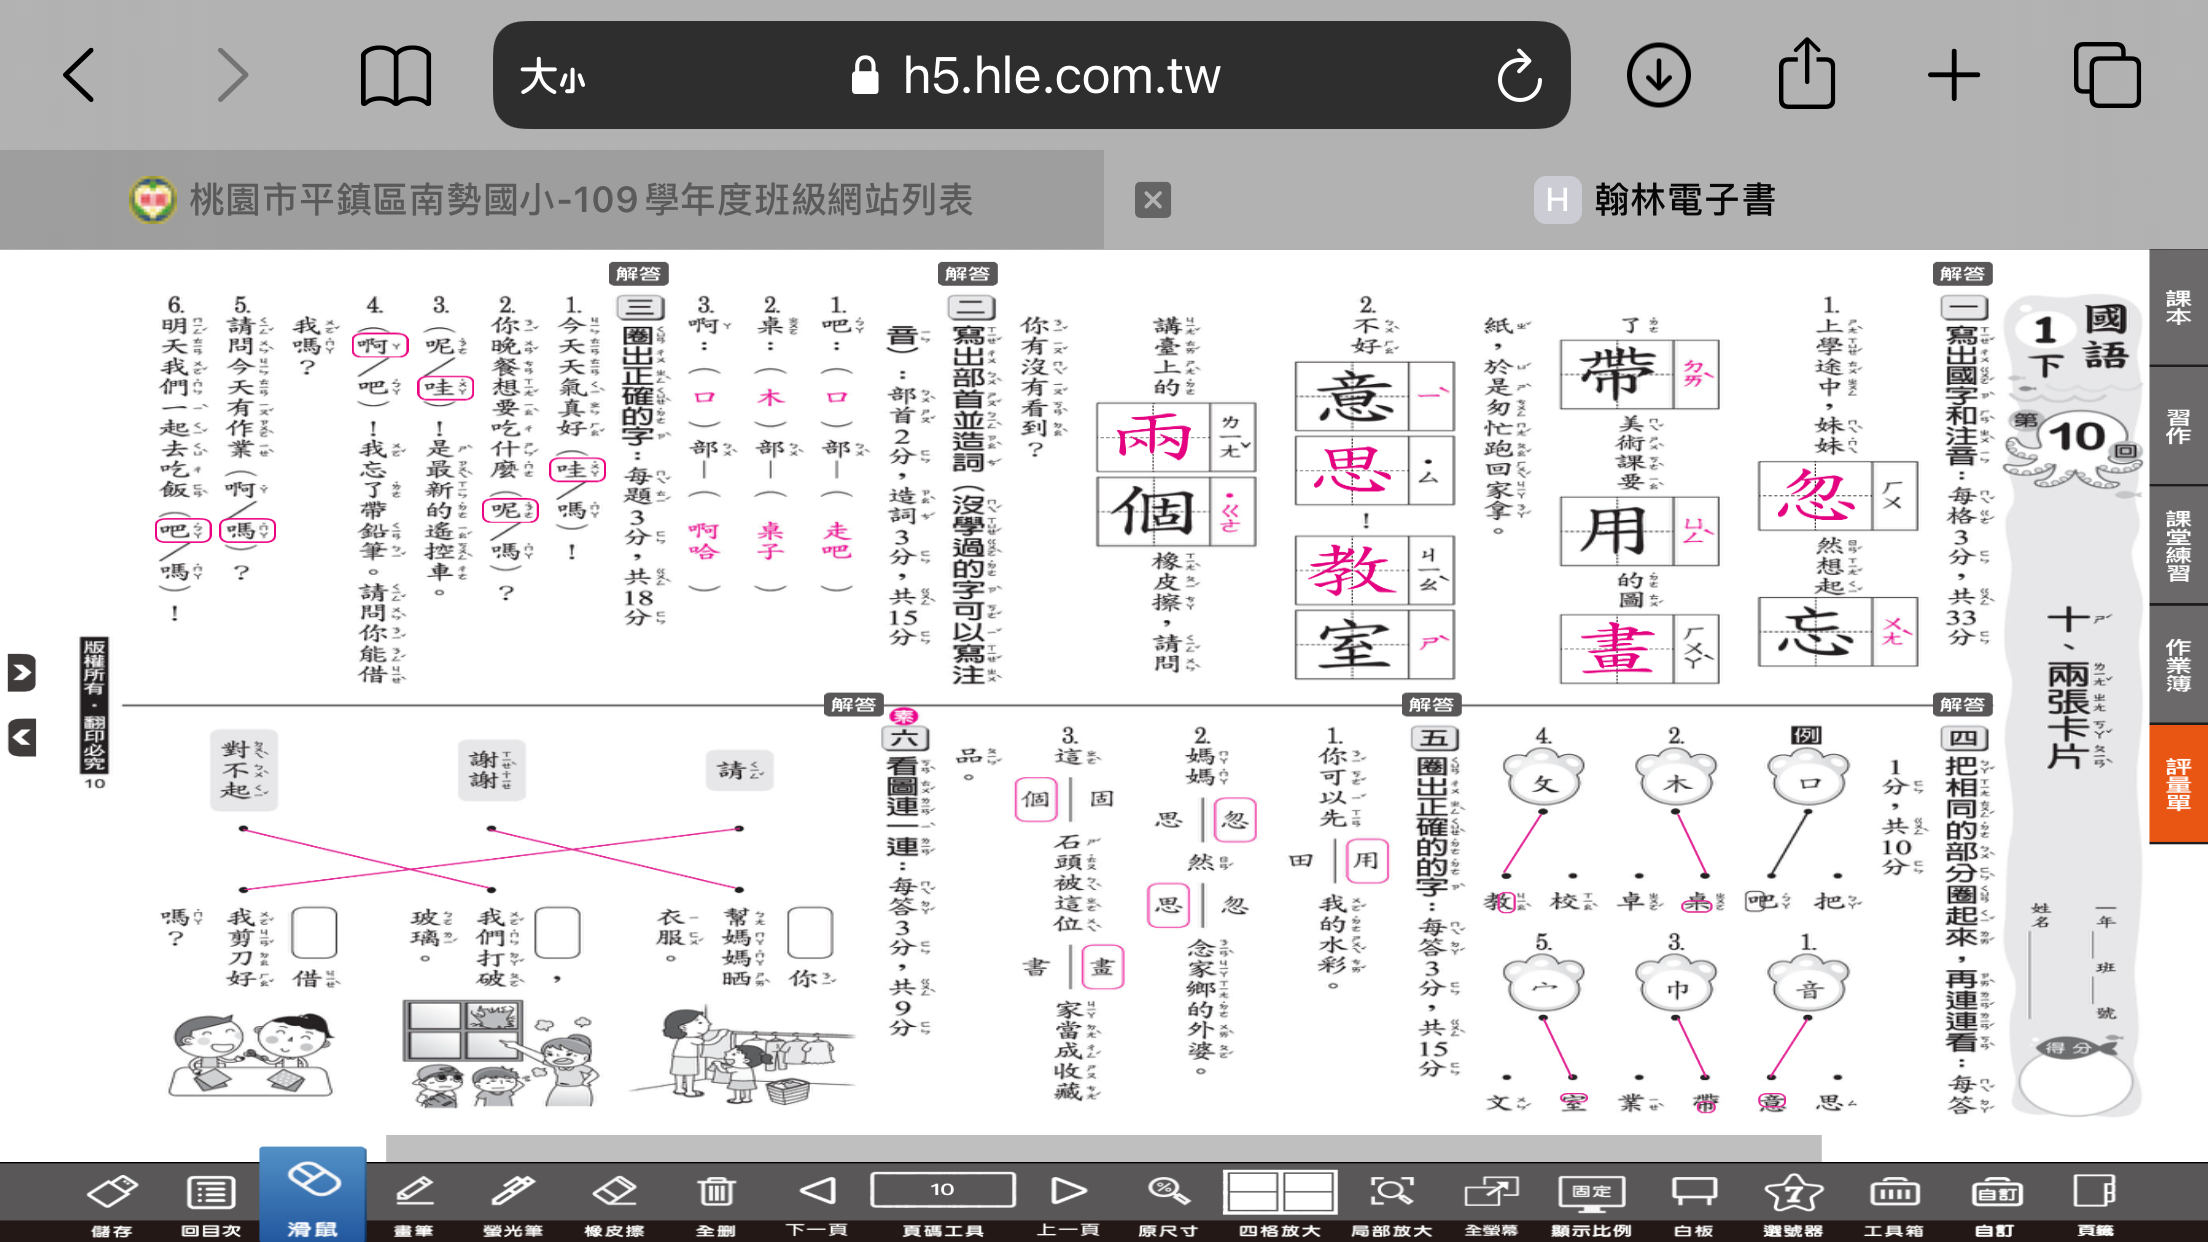Click the 謝謝 word card
The image size is (2208, 1242).
coord(492,770)
